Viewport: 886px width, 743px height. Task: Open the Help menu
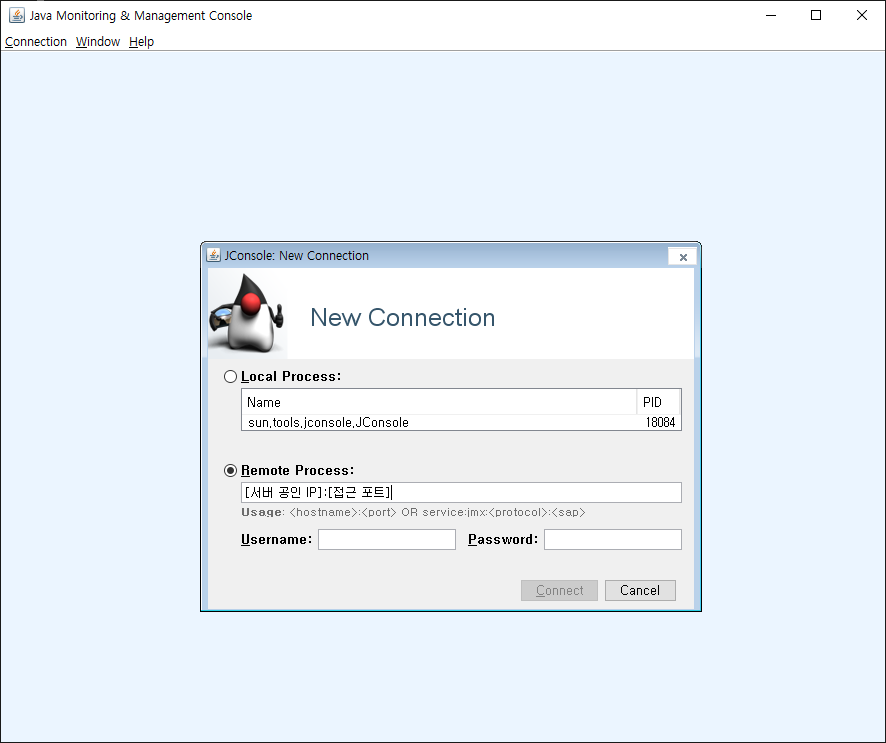[x=141, y=42]
